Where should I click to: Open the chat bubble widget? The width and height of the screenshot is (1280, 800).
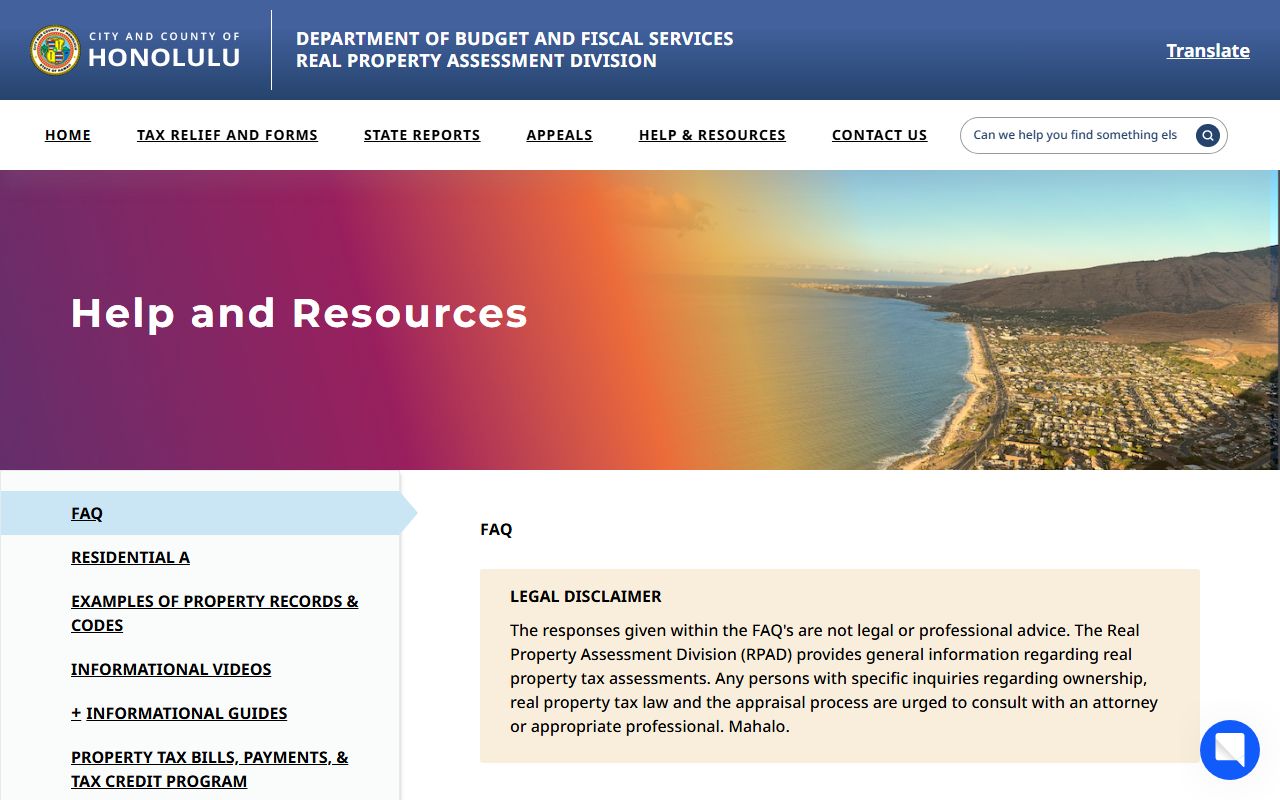click(1230, 750)
